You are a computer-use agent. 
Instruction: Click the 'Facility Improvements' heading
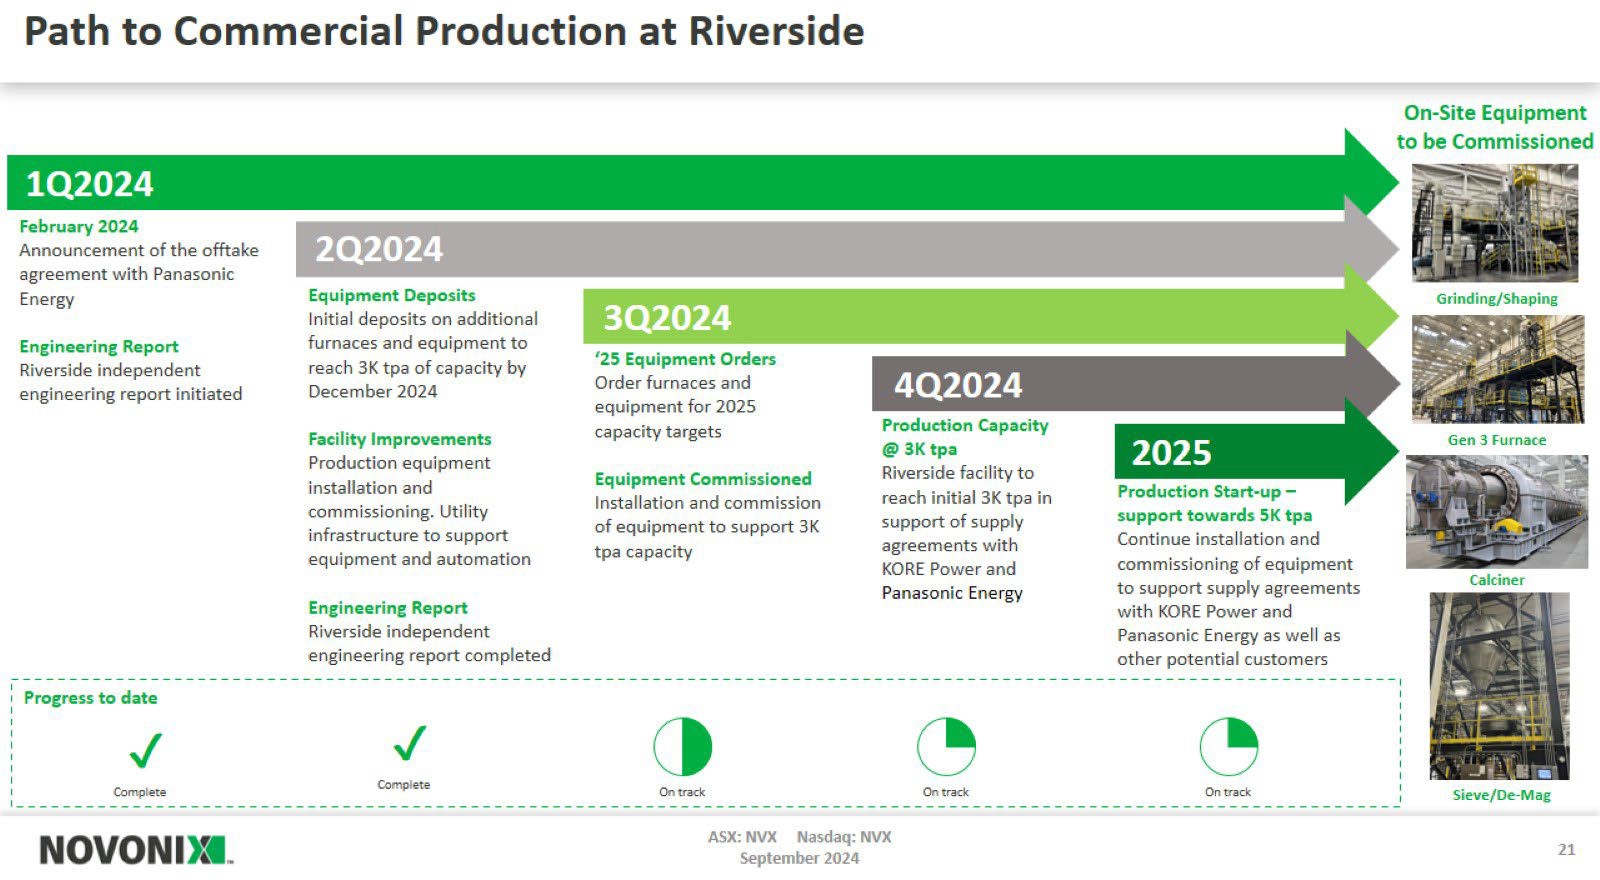tap(400, 439)
